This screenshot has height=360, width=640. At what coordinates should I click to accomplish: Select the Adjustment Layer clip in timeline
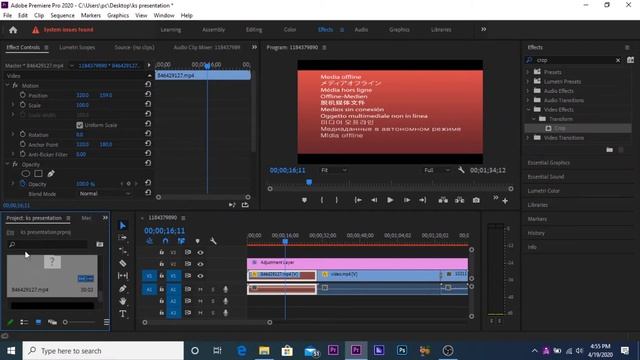(358, 262)
